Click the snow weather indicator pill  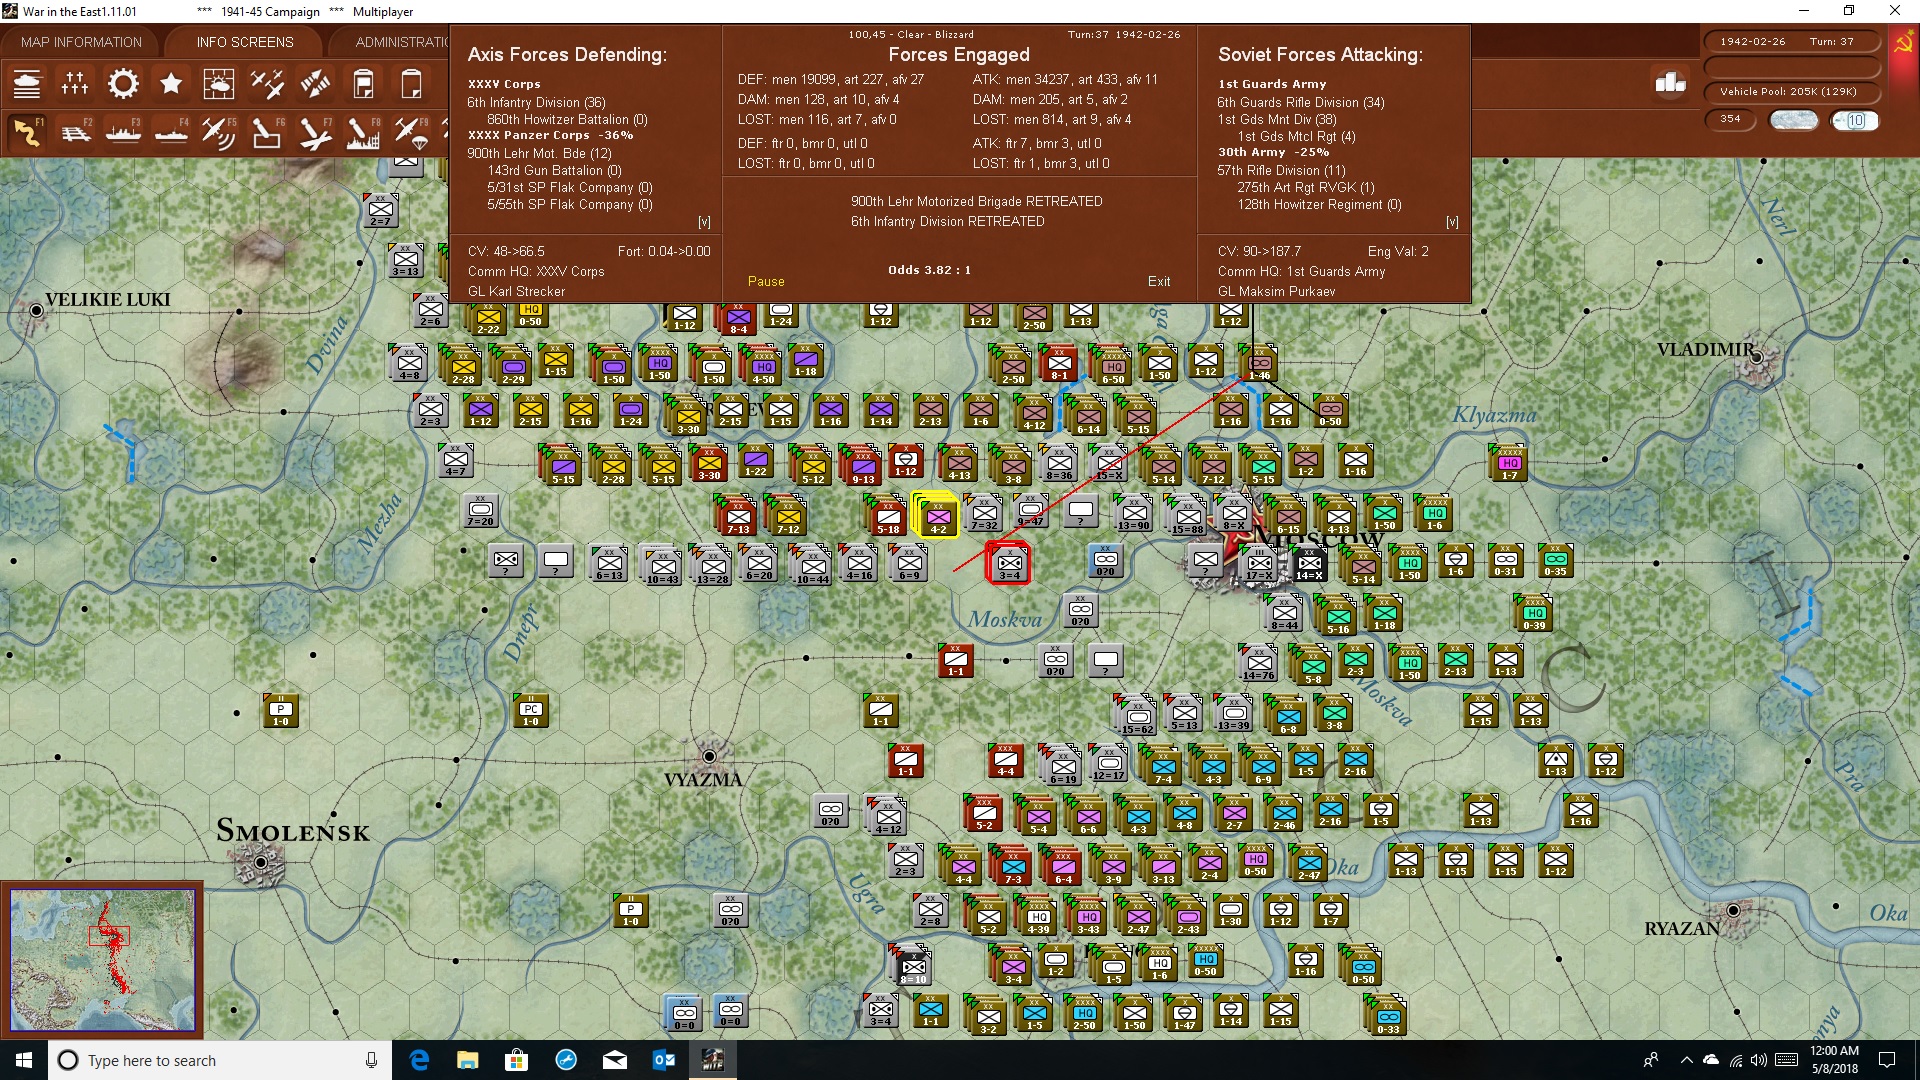pos(1794,120)
